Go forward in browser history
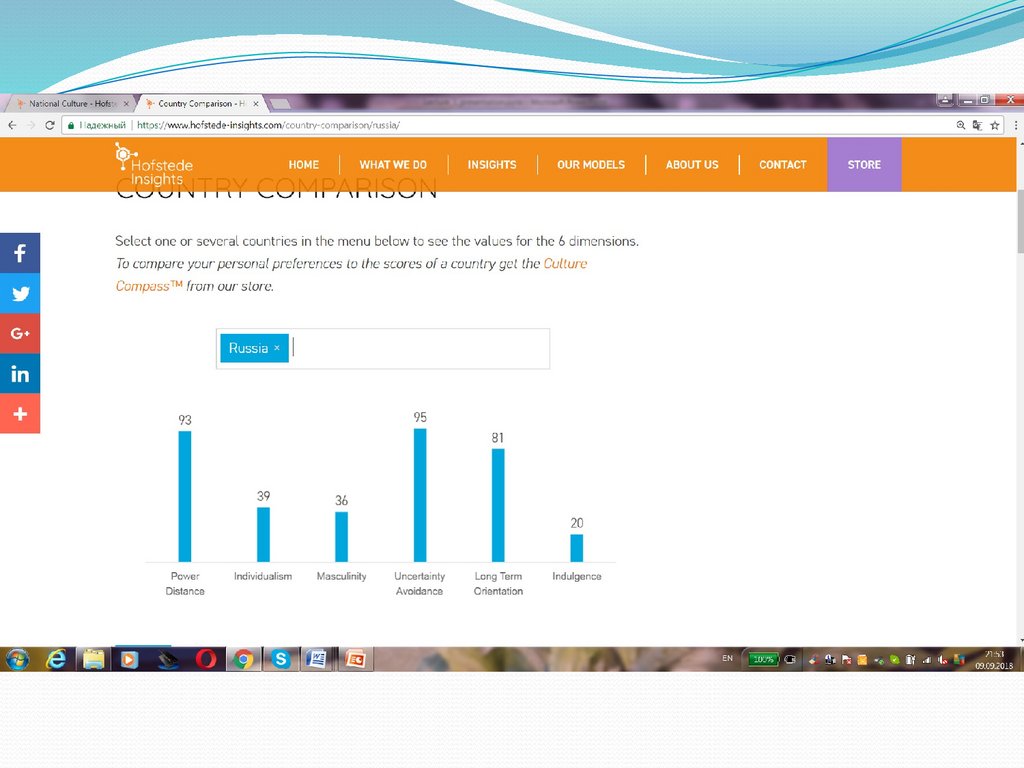Viewport: 1024px width, 768px height. coord(31,125)
